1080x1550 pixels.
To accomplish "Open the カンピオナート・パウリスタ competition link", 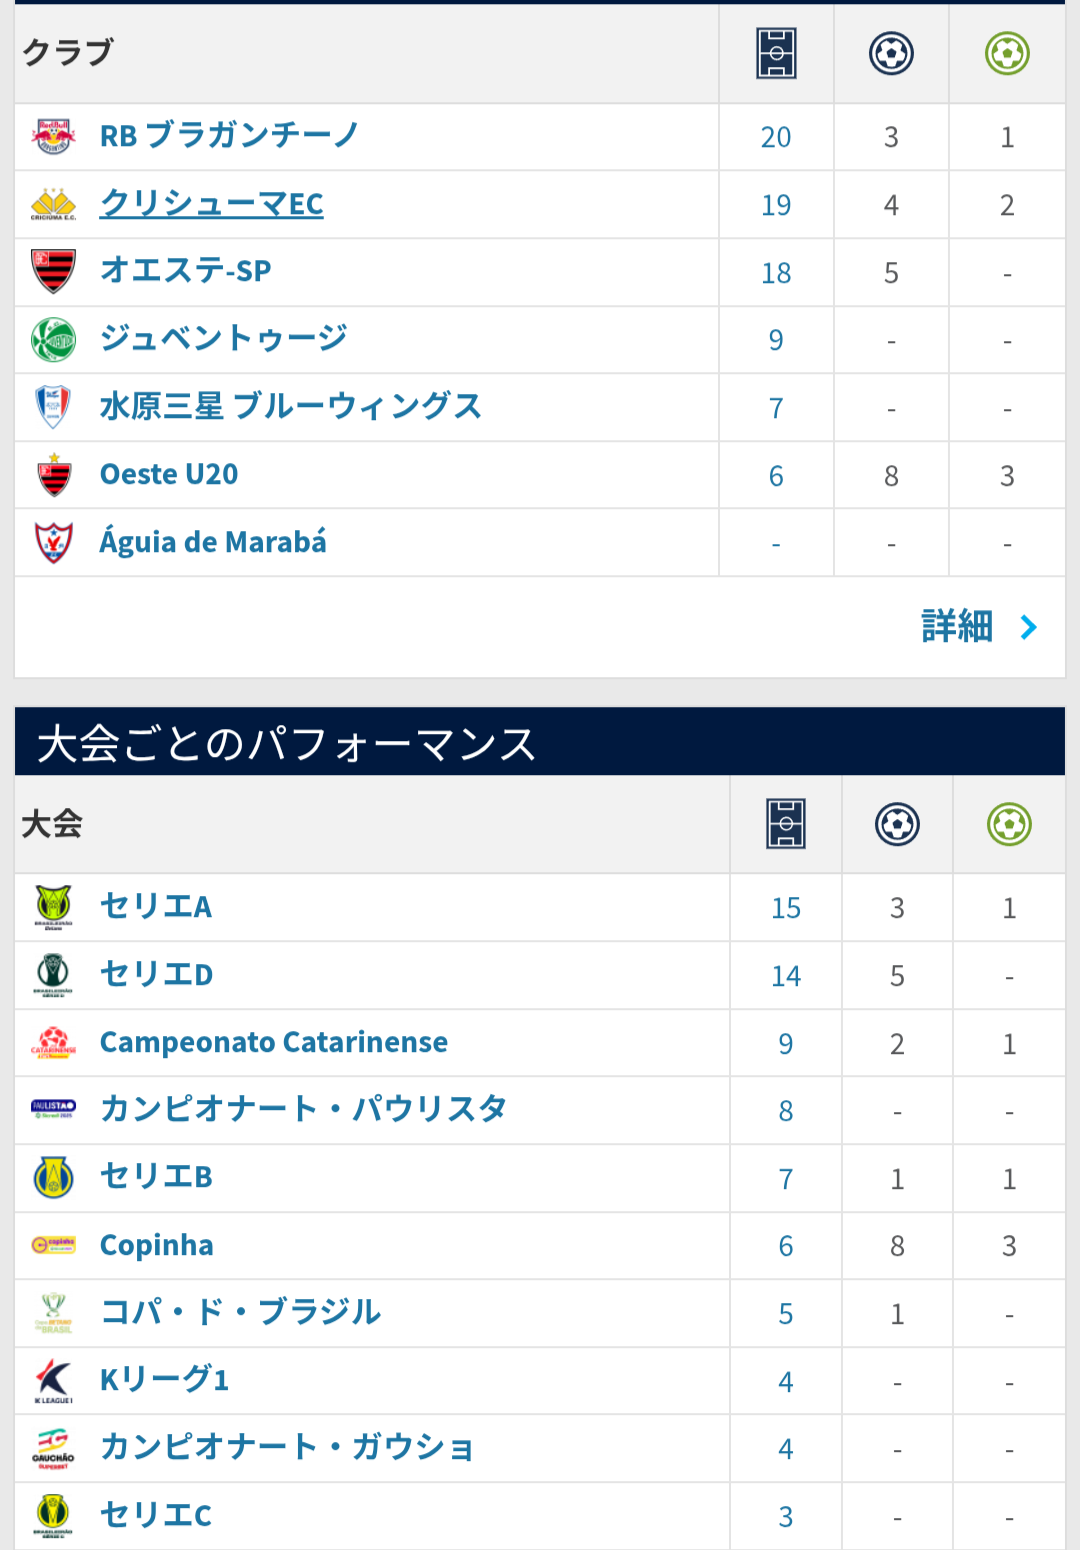I will tap(304, 1109).
